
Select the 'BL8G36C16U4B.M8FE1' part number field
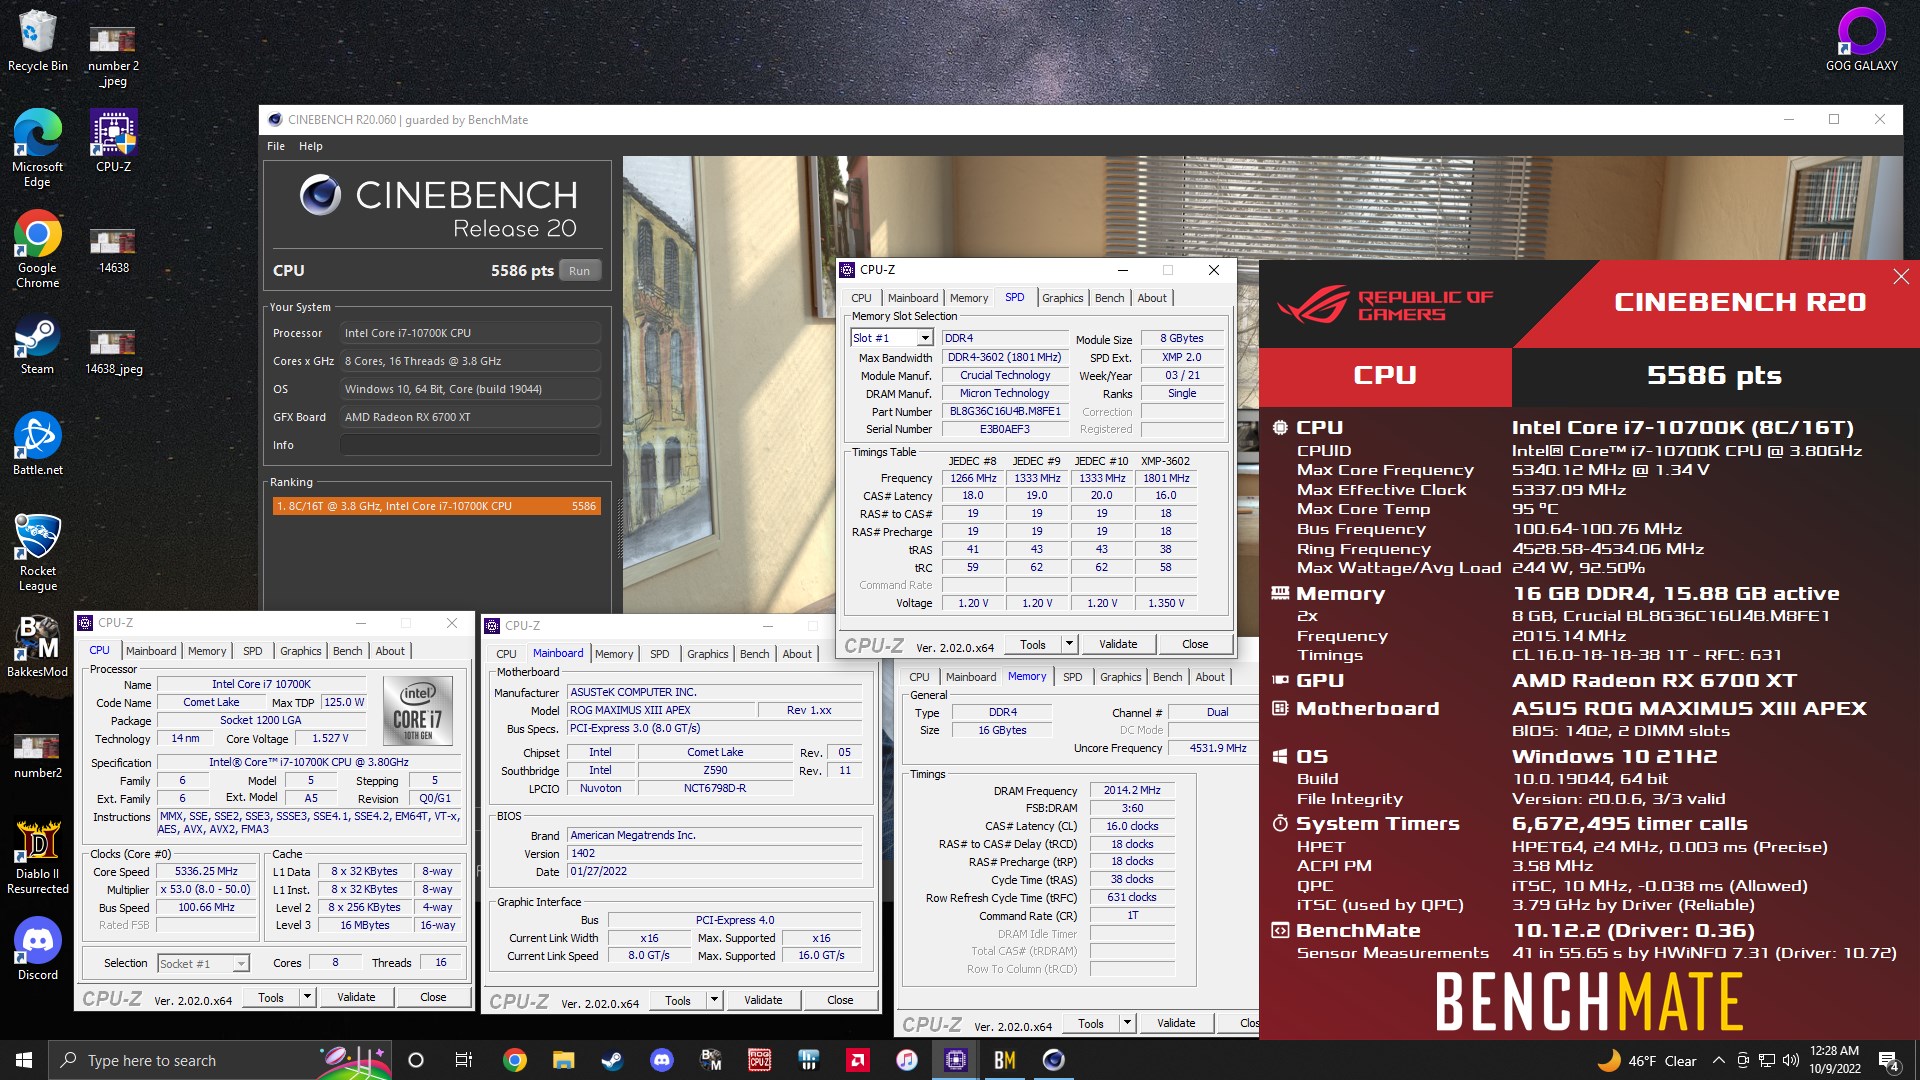1004,411
